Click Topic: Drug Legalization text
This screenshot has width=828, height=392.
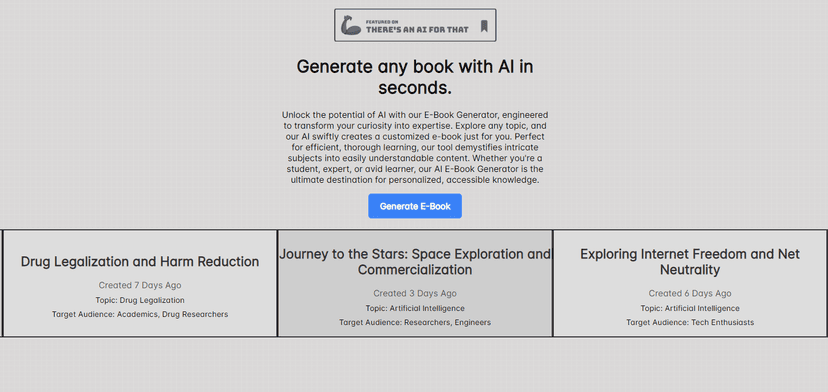[x=140, y=300]
